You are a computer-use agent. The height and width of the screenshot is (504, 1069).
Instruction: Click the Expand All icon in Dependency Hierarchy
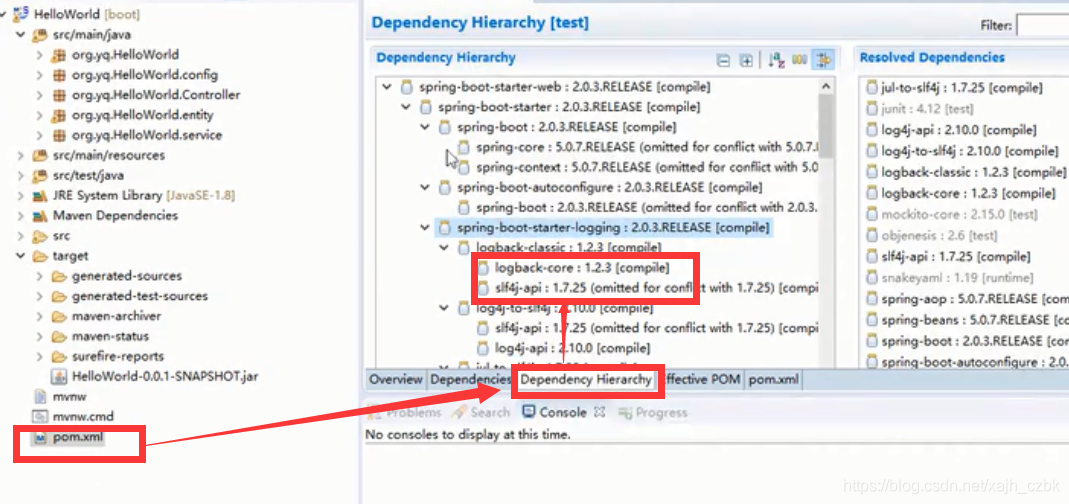coord(747,61)
